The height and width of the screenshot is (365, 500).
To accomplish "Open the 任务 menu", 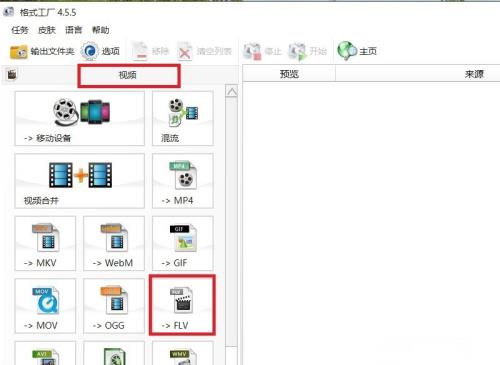I will pos(20,30).
